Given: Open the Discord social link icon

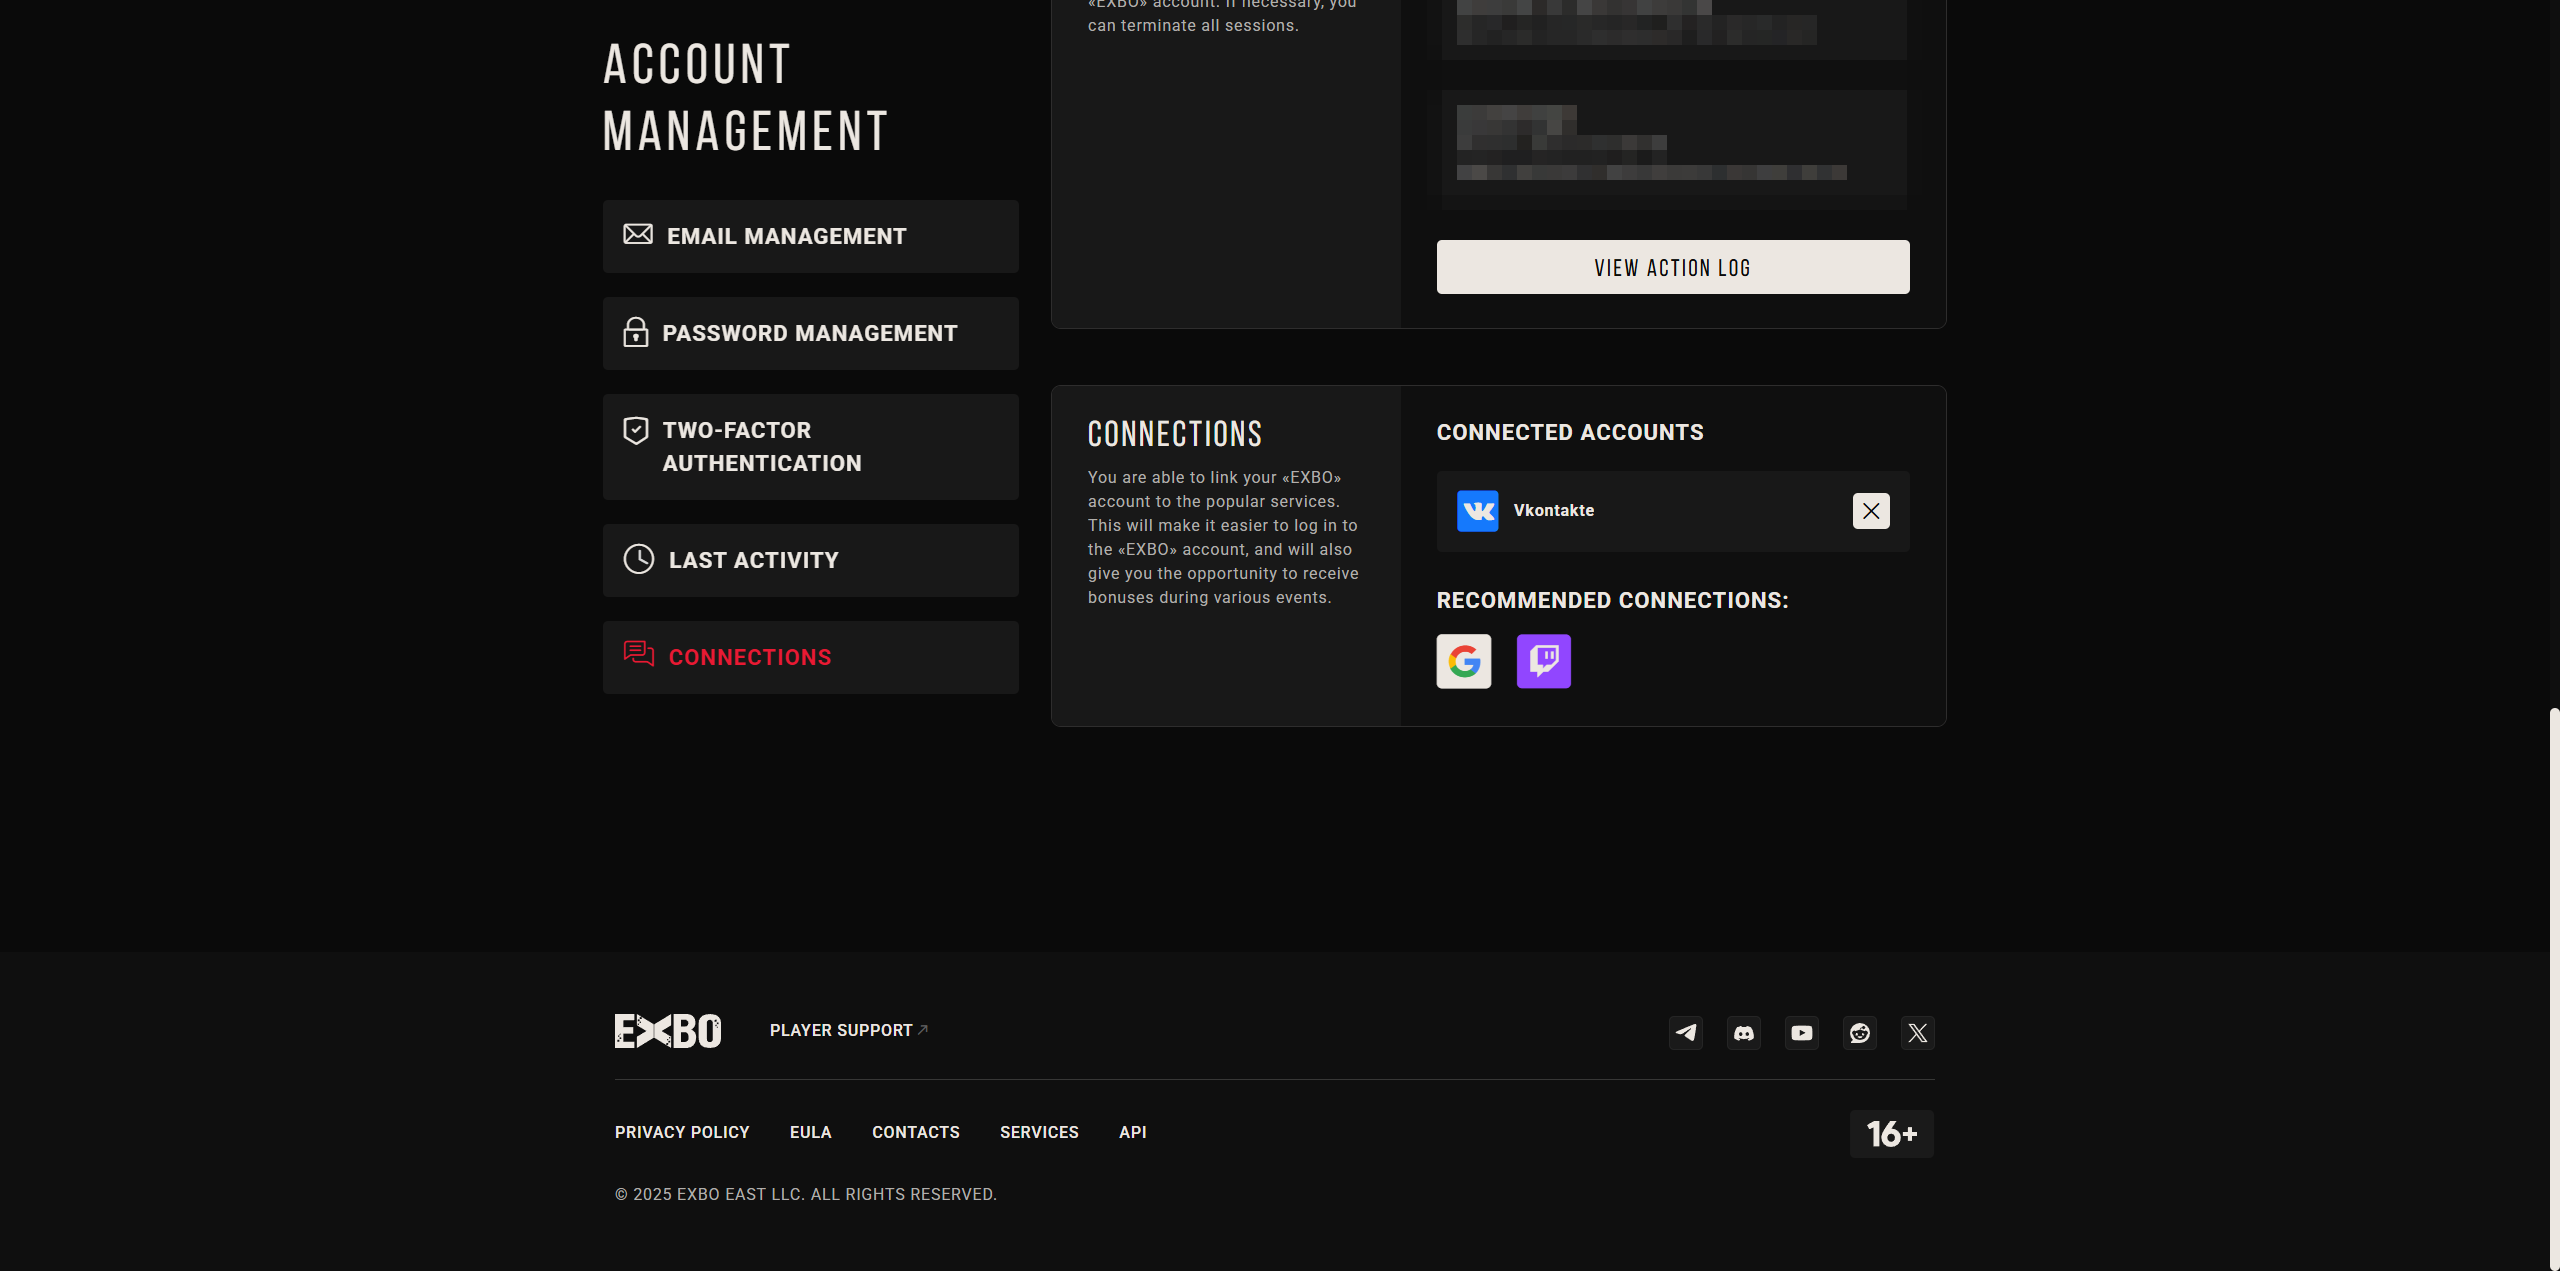Looking at the screenshot, I should pos(1744,1033).
